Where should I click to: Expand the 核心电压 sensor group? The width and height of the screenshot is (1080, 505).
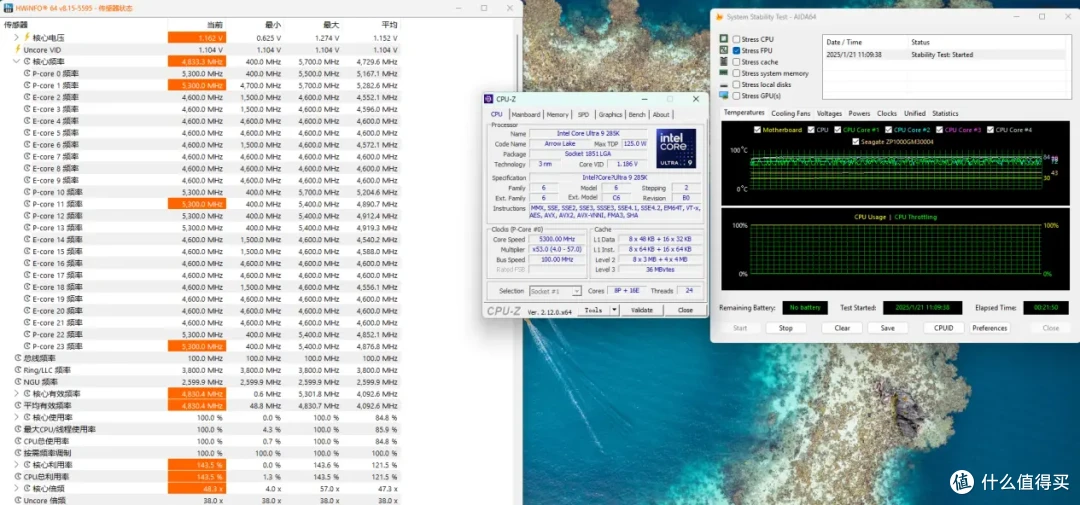17,38
